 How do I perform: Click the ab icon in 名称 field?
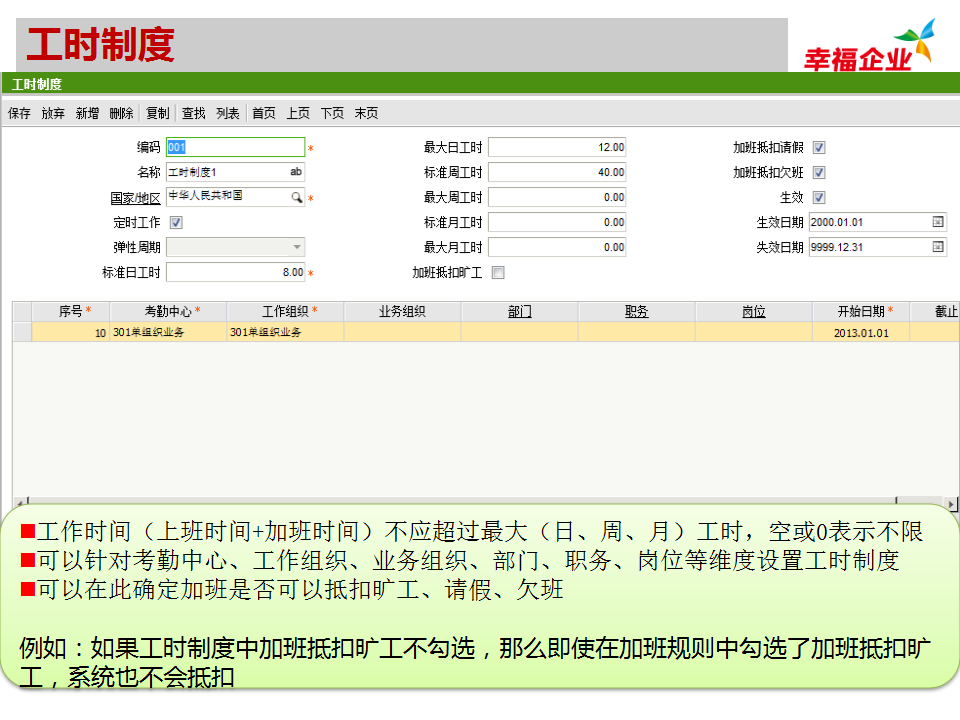295,172
